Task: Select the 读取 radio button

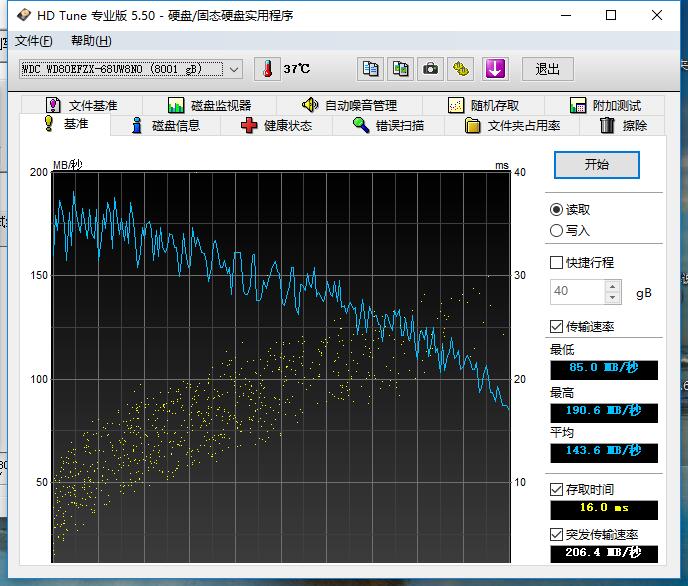Action: tap(557, 209)
